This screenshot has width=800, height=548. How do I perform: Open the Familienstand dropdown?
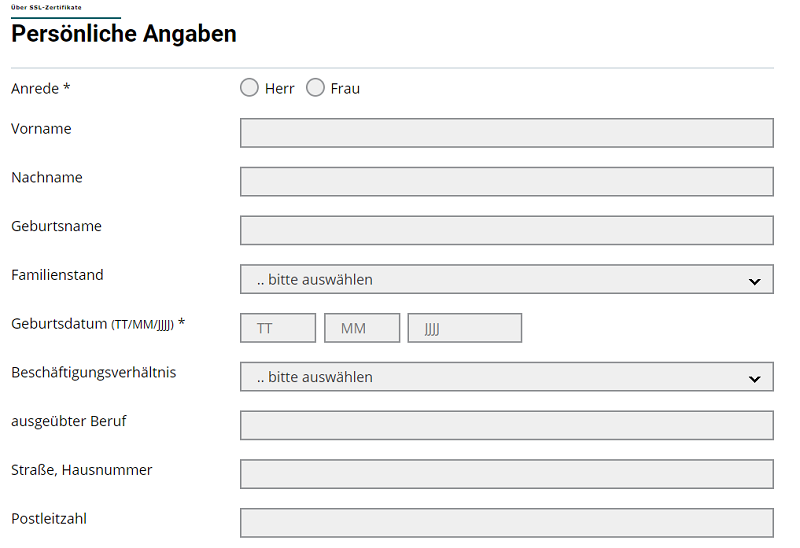coord(507,279)
